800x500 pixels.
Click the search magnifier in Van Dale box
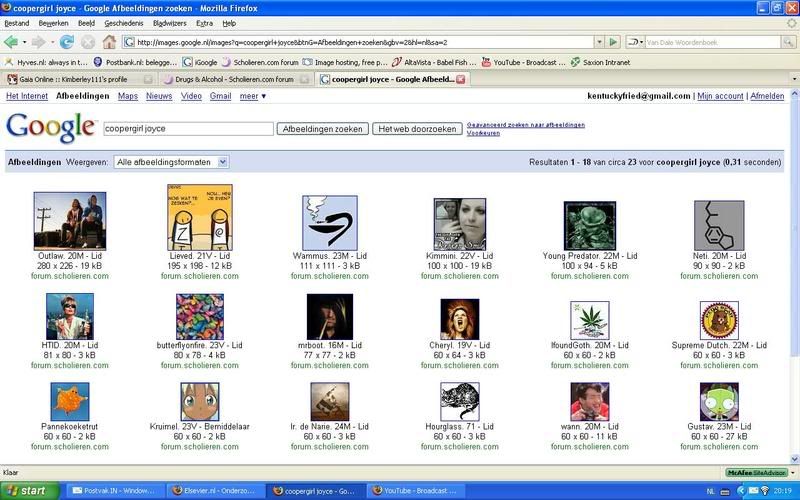[x=789, y=42]
